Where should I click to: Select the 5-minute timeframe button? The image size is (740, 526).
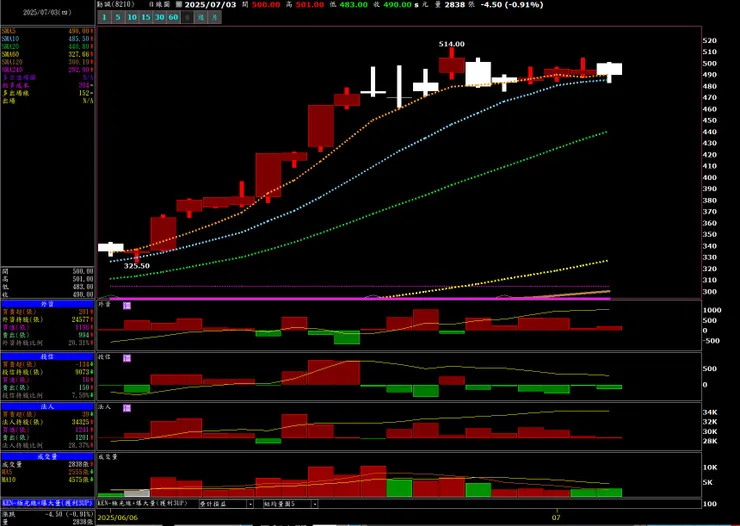coord(118,17)
